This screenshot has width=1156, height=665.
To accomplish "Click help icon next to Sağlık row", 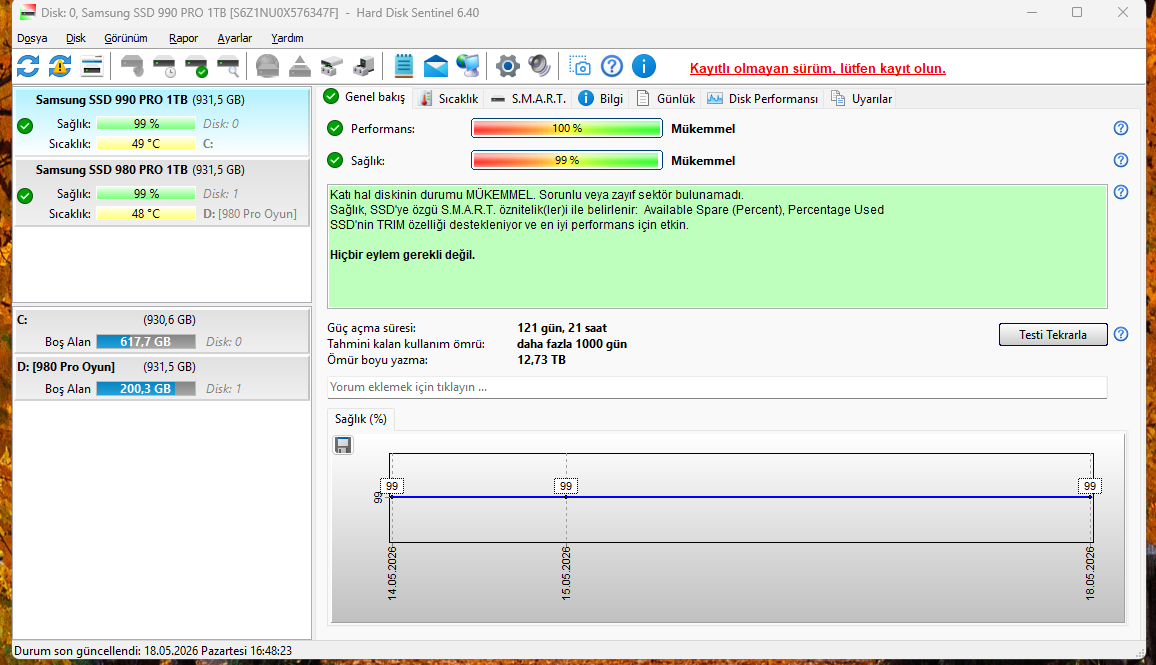I will click(1121, 160).
